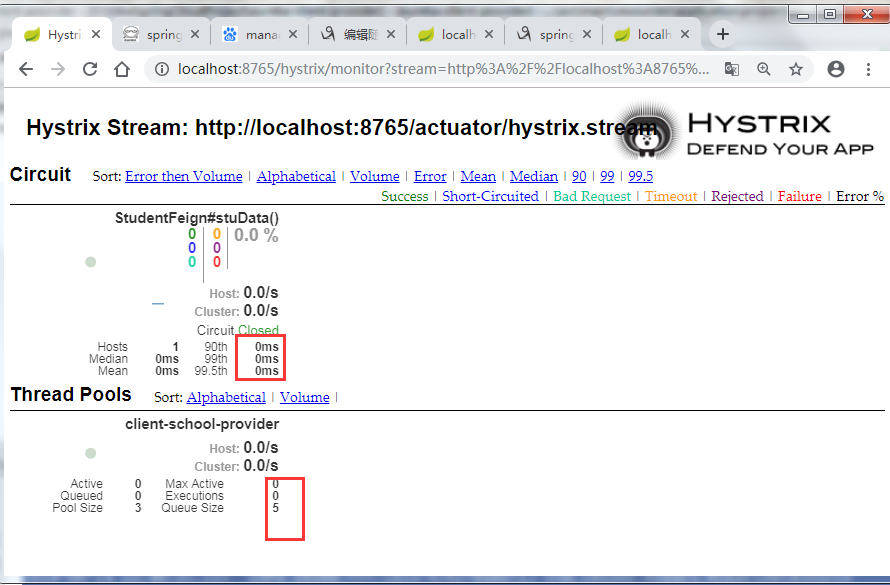Sort circuits by Mean
The height and width of the screenshot is (585, 890).
[x=478, y=176]
